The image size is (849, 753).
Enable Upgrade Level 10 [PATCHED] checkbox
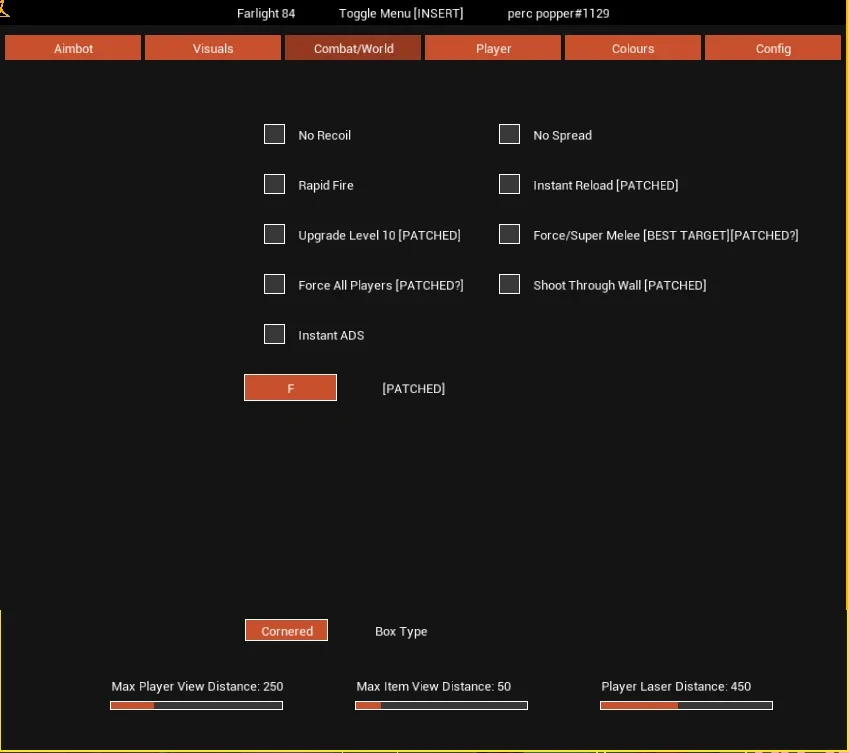tap(275, 234)
